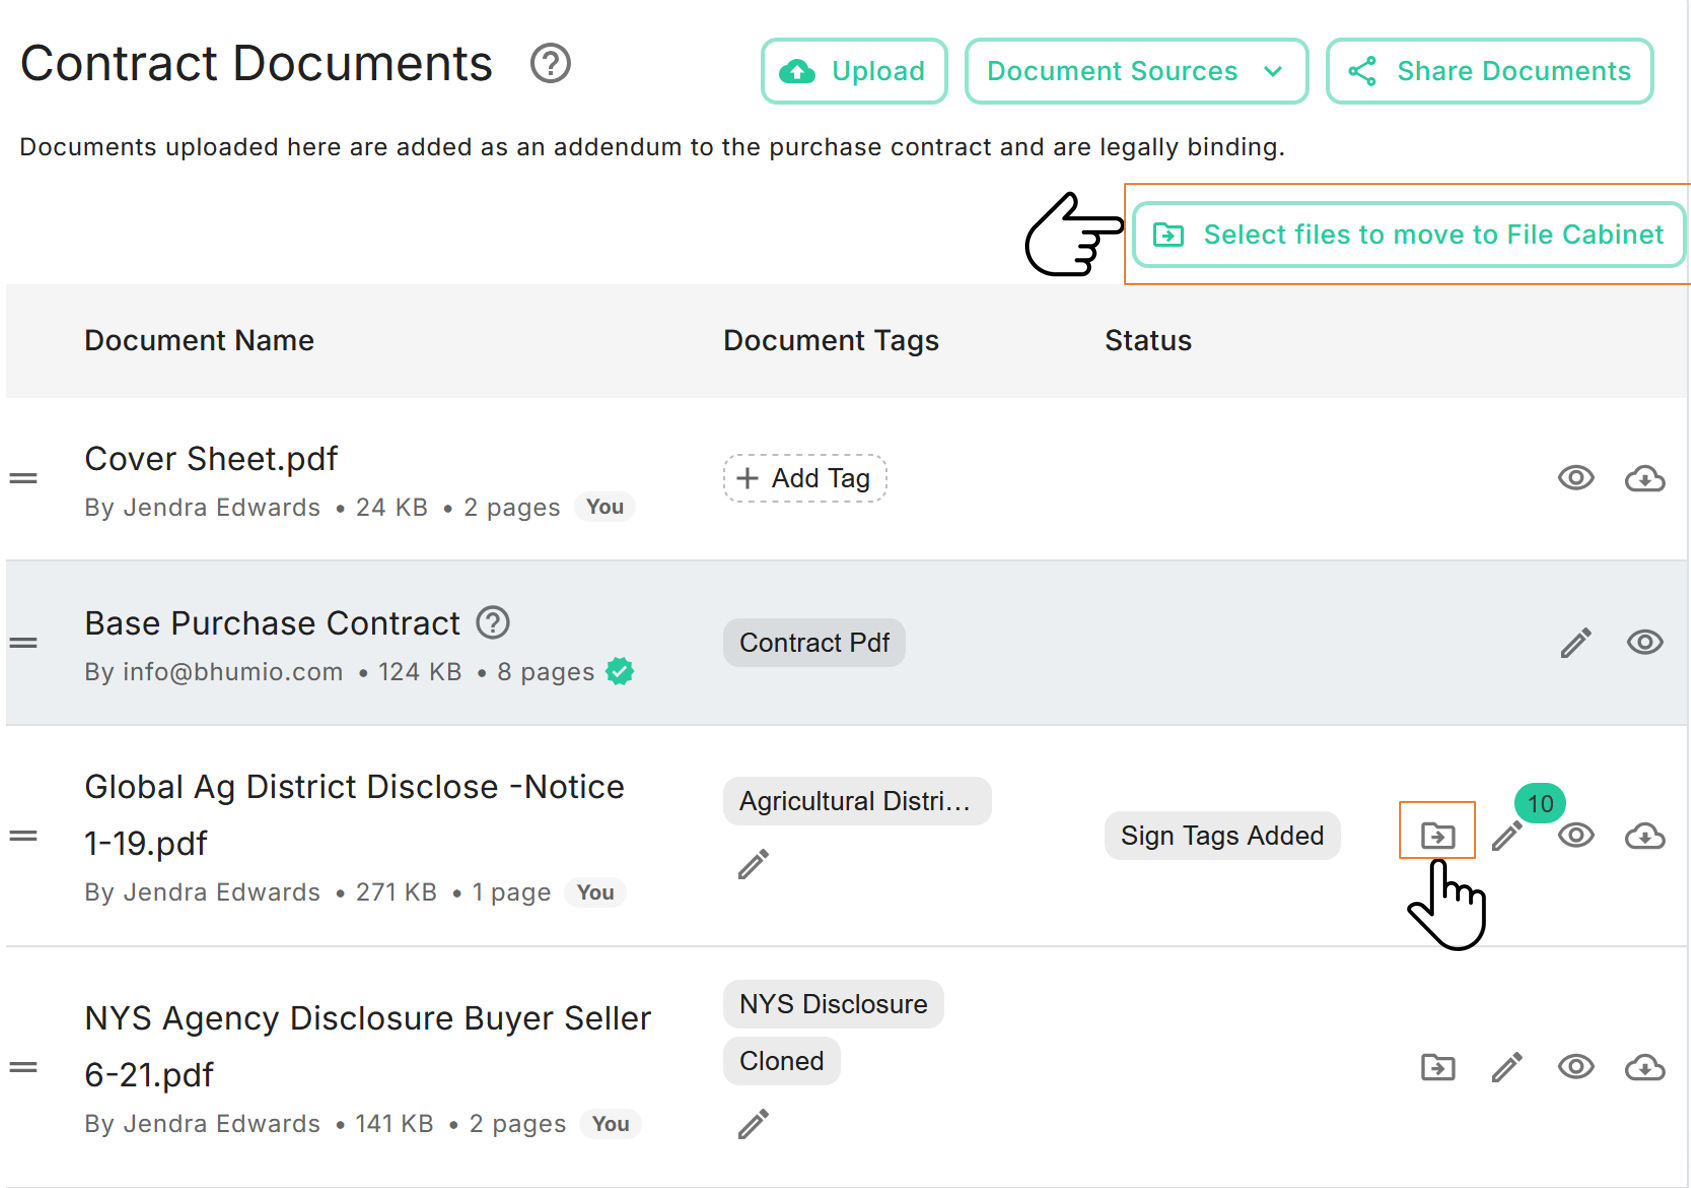
Task: Preview Cover Sheet.pdf with the eye icon
Action: (x=1576, y=478)
